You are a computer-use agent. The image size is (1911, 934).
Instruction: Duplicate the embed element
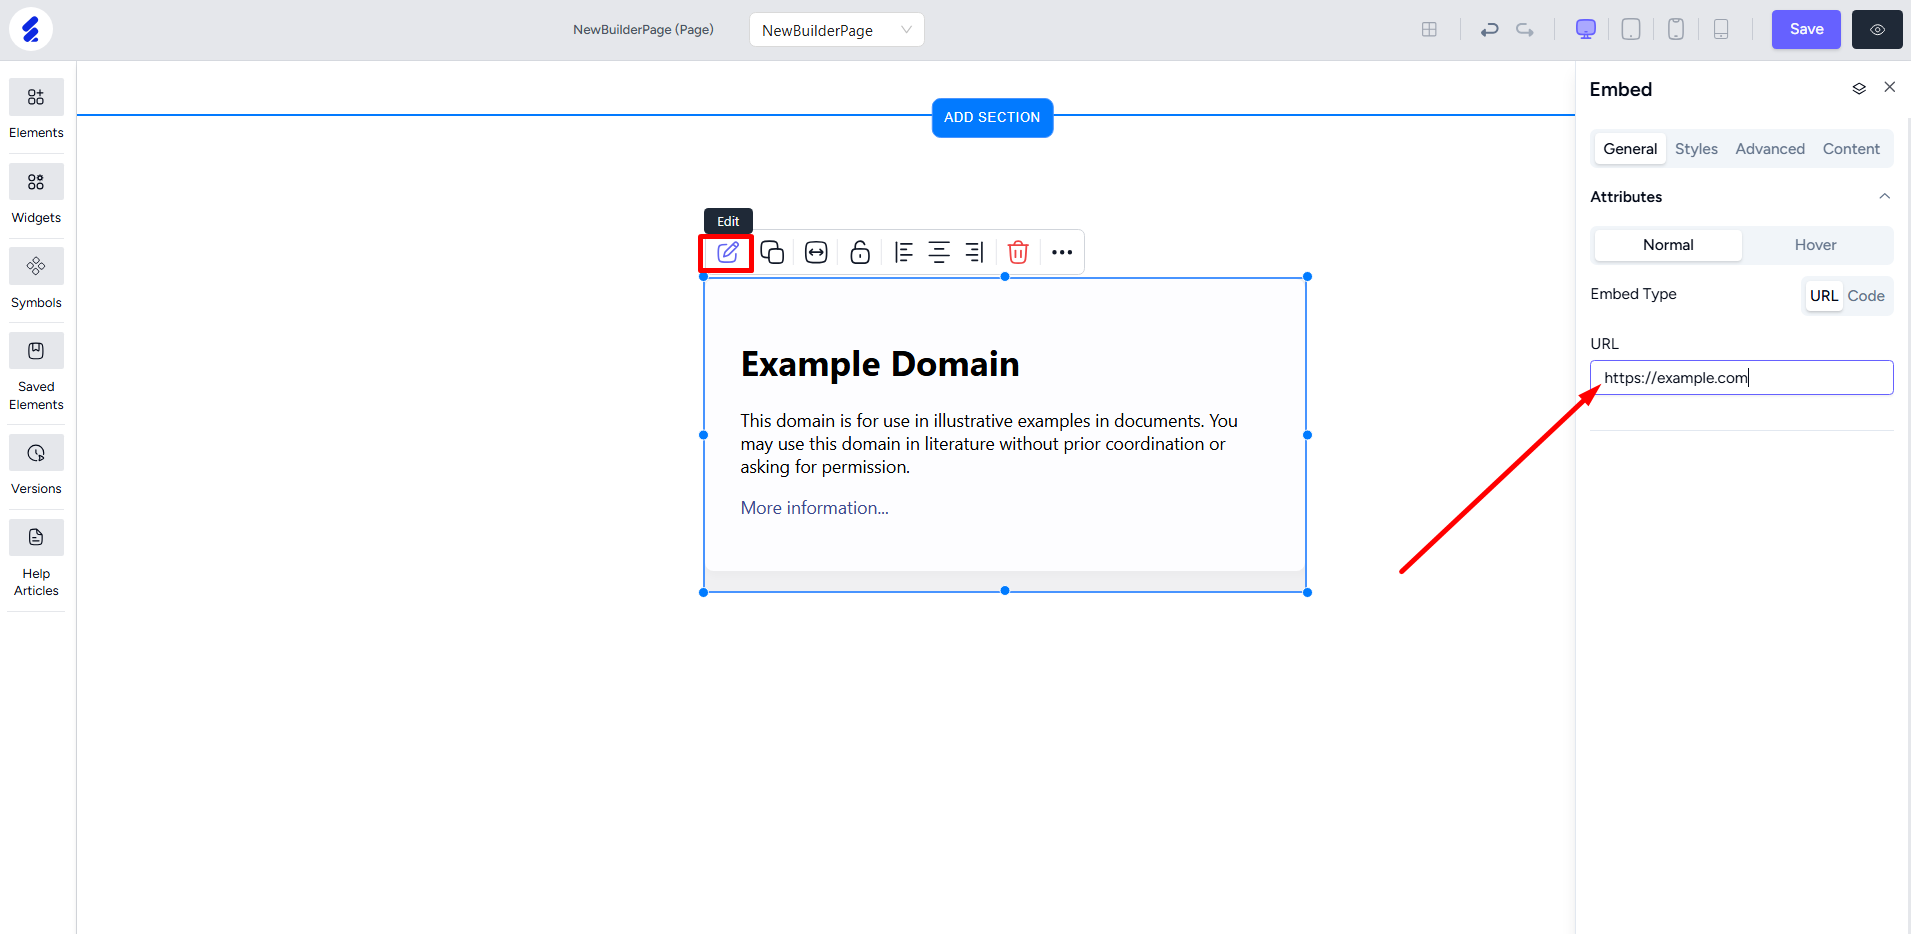772,253
